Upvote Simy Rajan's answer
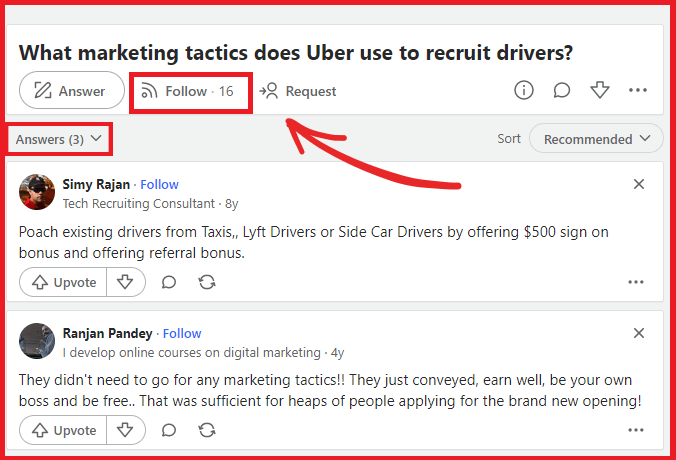The height and width of the screenshot is (460, 676). click(x=63, y=282)
